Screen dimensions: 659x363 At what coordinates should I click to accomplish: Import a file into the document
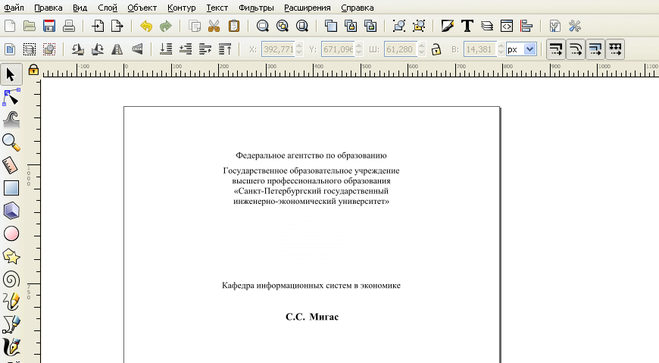pyautogui.click(x=98, y=26)
